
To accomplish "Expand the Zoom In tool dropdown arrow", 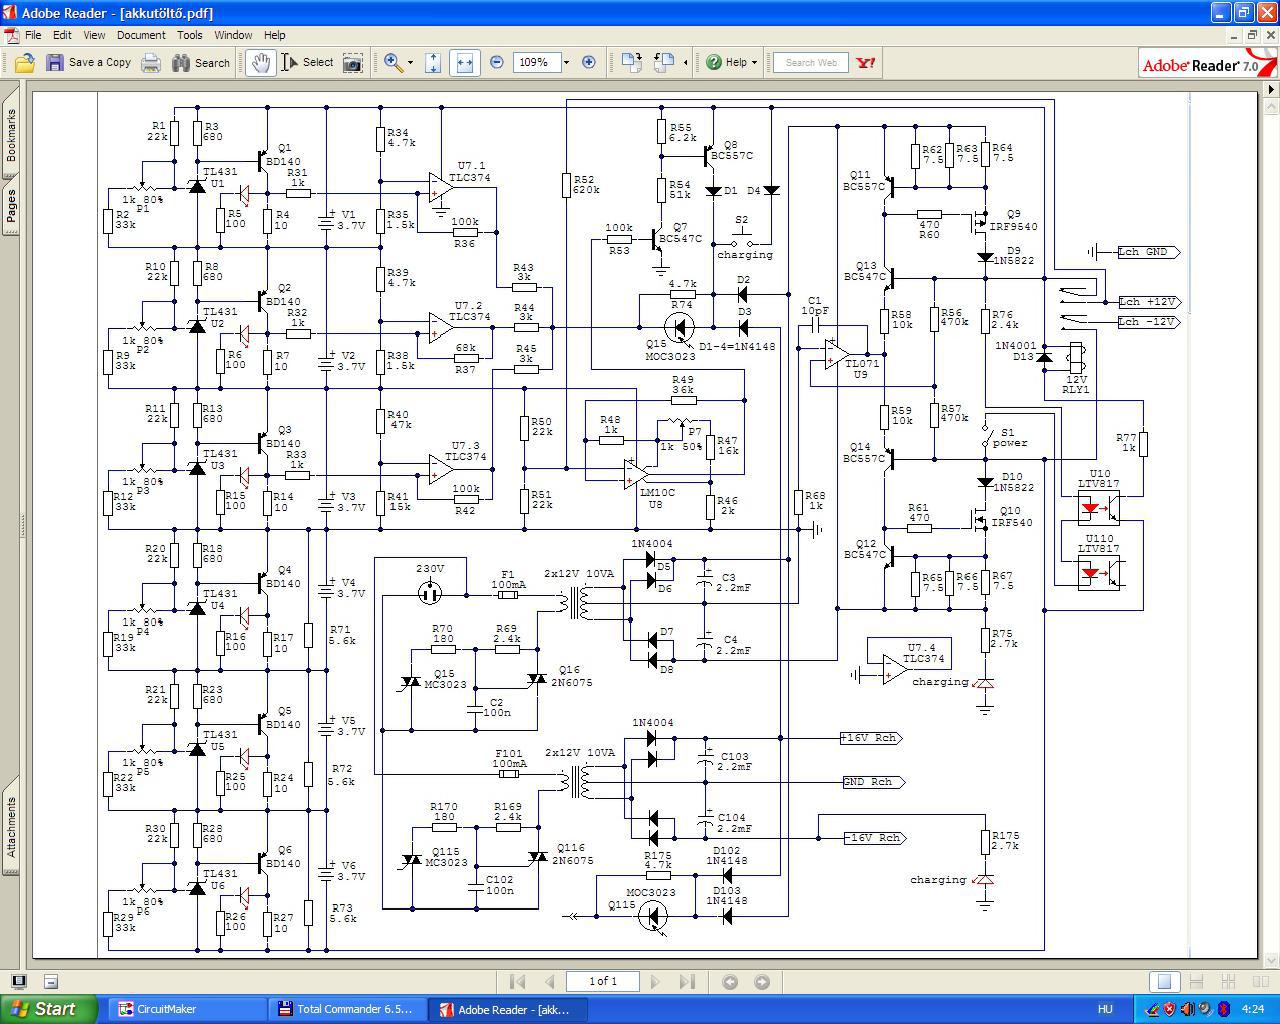I will (410, 62).
